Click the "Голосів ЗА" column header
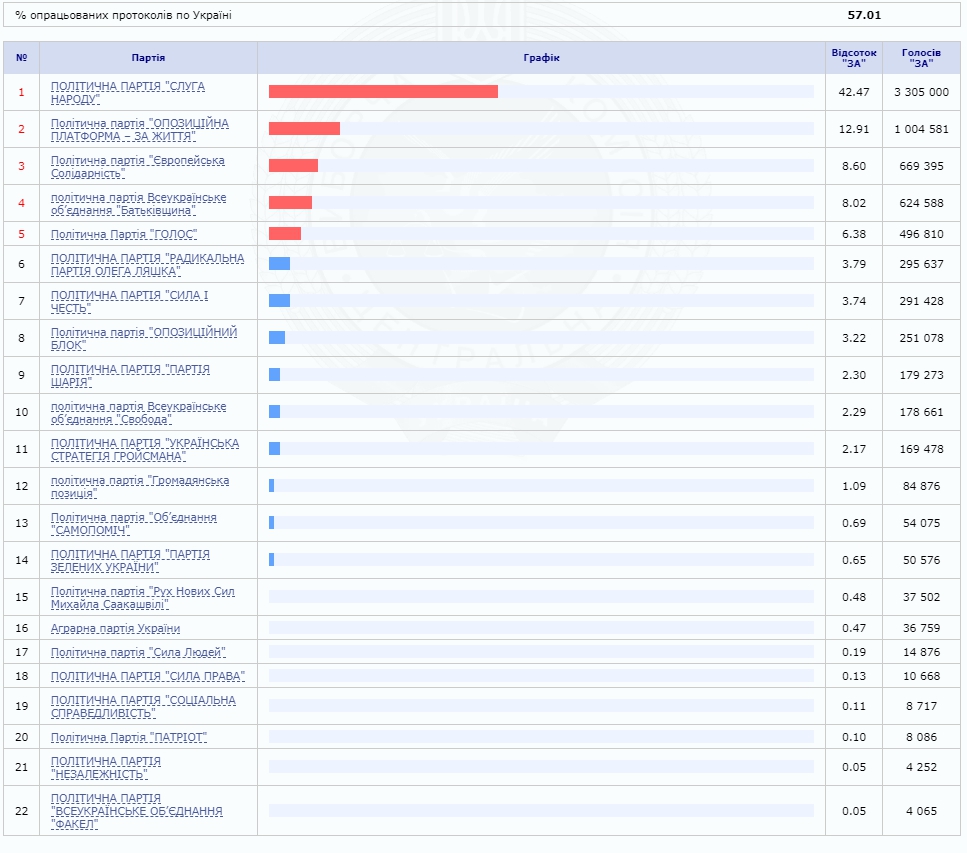Image resolution: width=967 pixels, height=853 pixels. coord(921,58)
